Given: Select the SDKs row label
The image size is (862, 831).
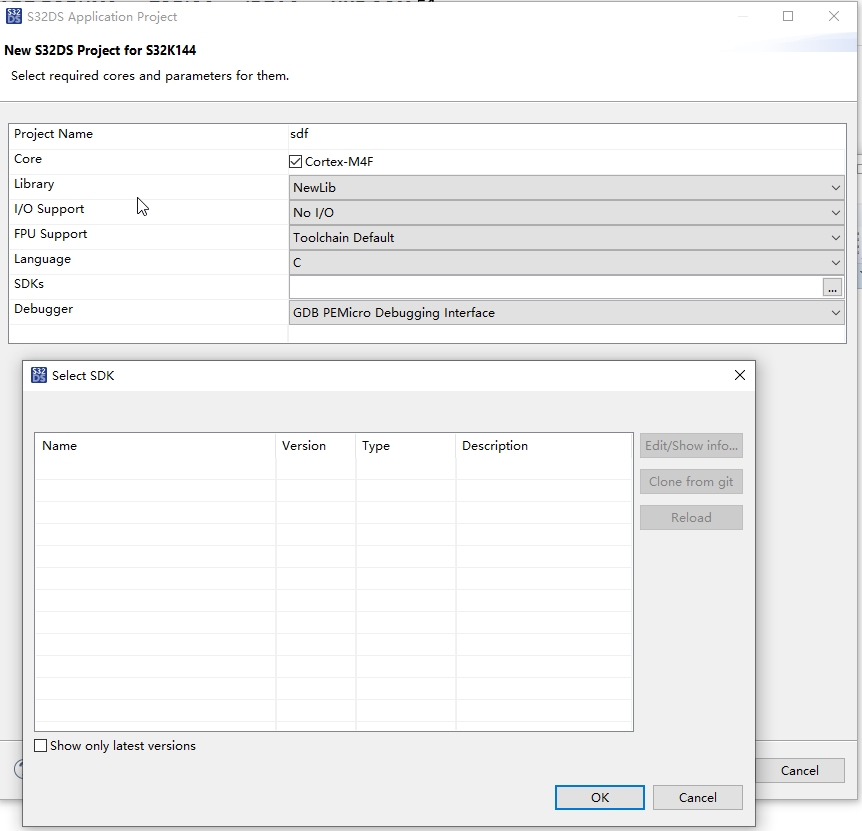Looking at the screenshot, I should (x=29, y=284).
